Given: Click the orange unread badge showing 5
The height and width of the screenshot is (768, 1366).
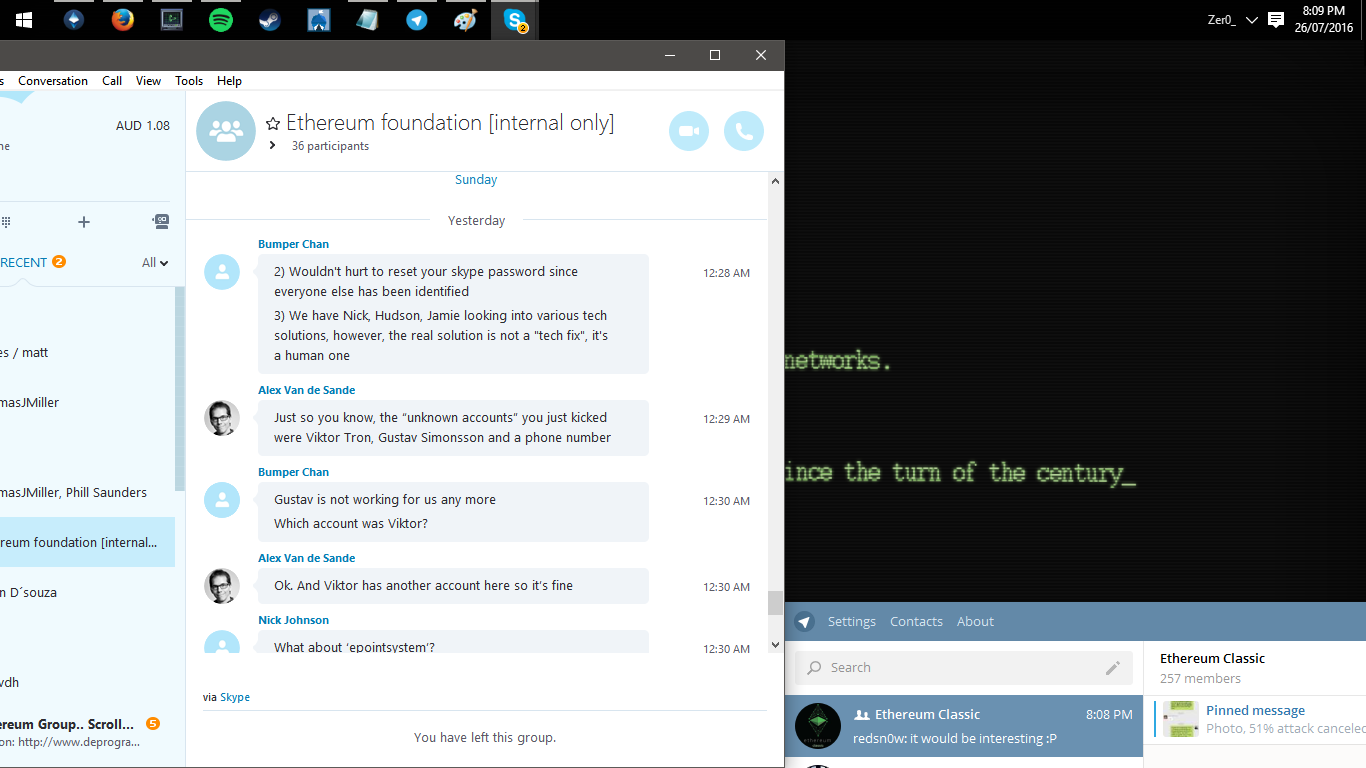Looking at the screenshot, I should tap(152, 723).
